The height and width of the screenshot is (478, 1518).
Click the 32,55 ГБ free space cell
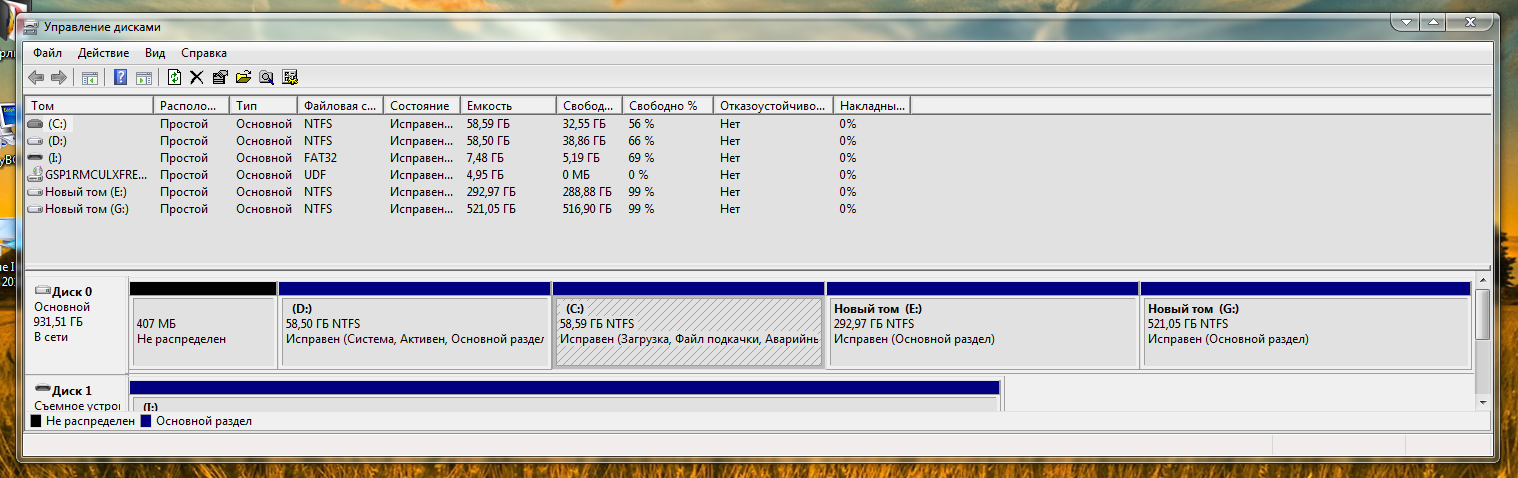click(584, 124)
